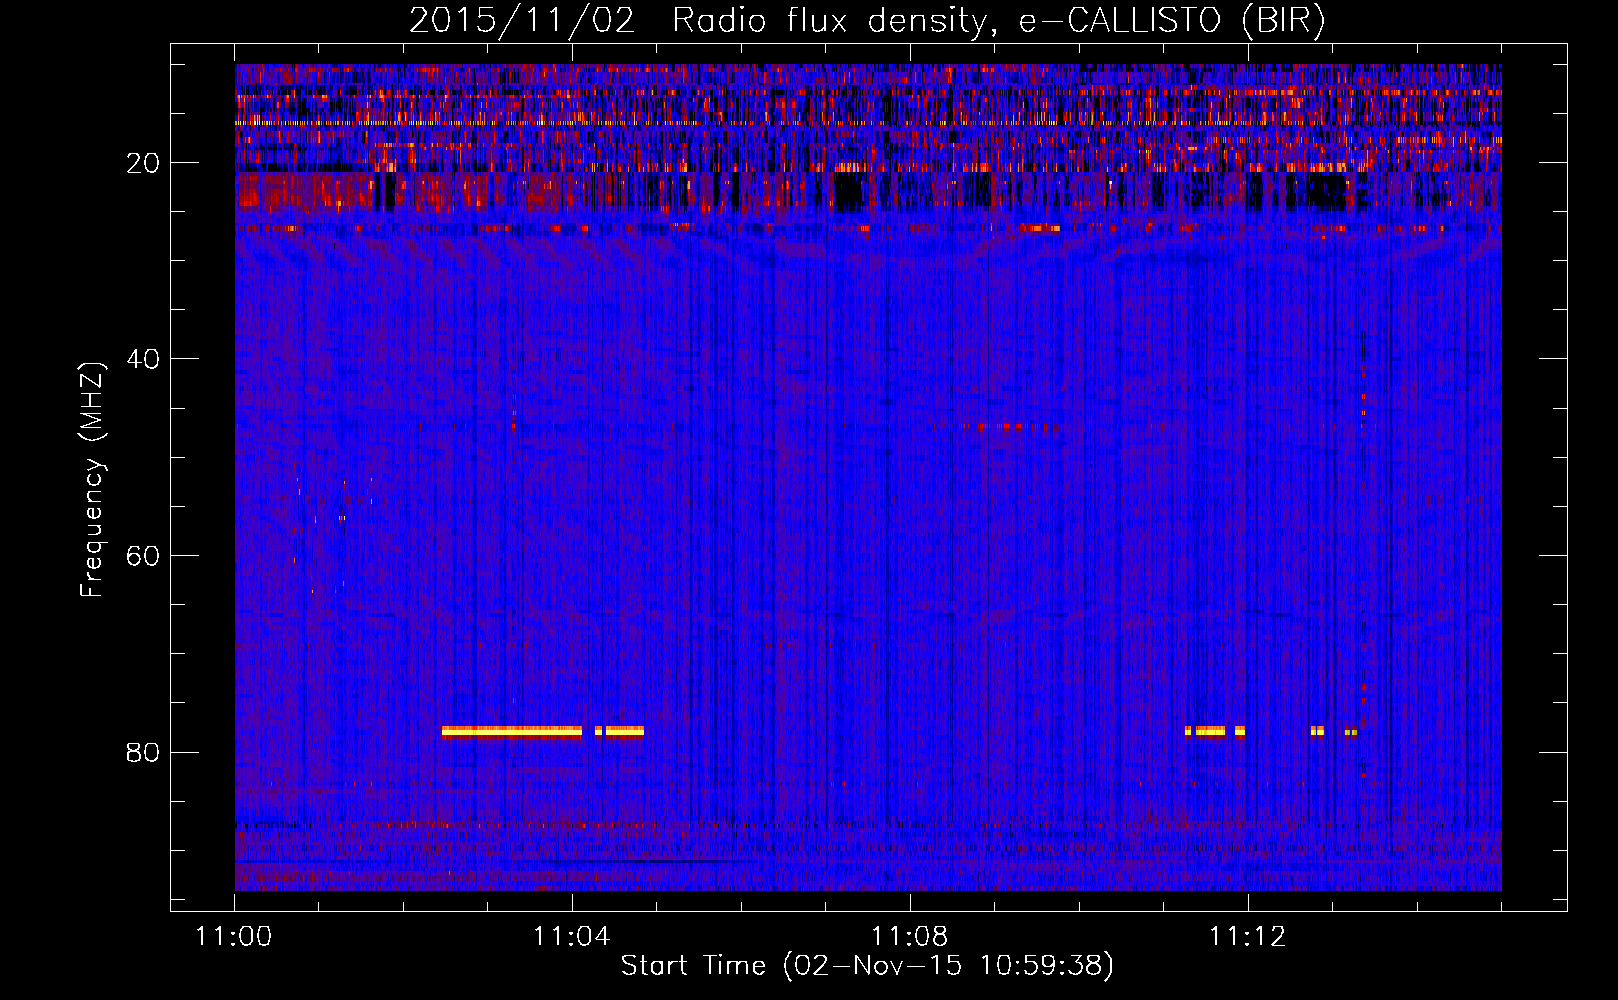
Task: Click the 'Start Time (02-Nov-15 10:59:38)' axis label
Action: point(867,966)
